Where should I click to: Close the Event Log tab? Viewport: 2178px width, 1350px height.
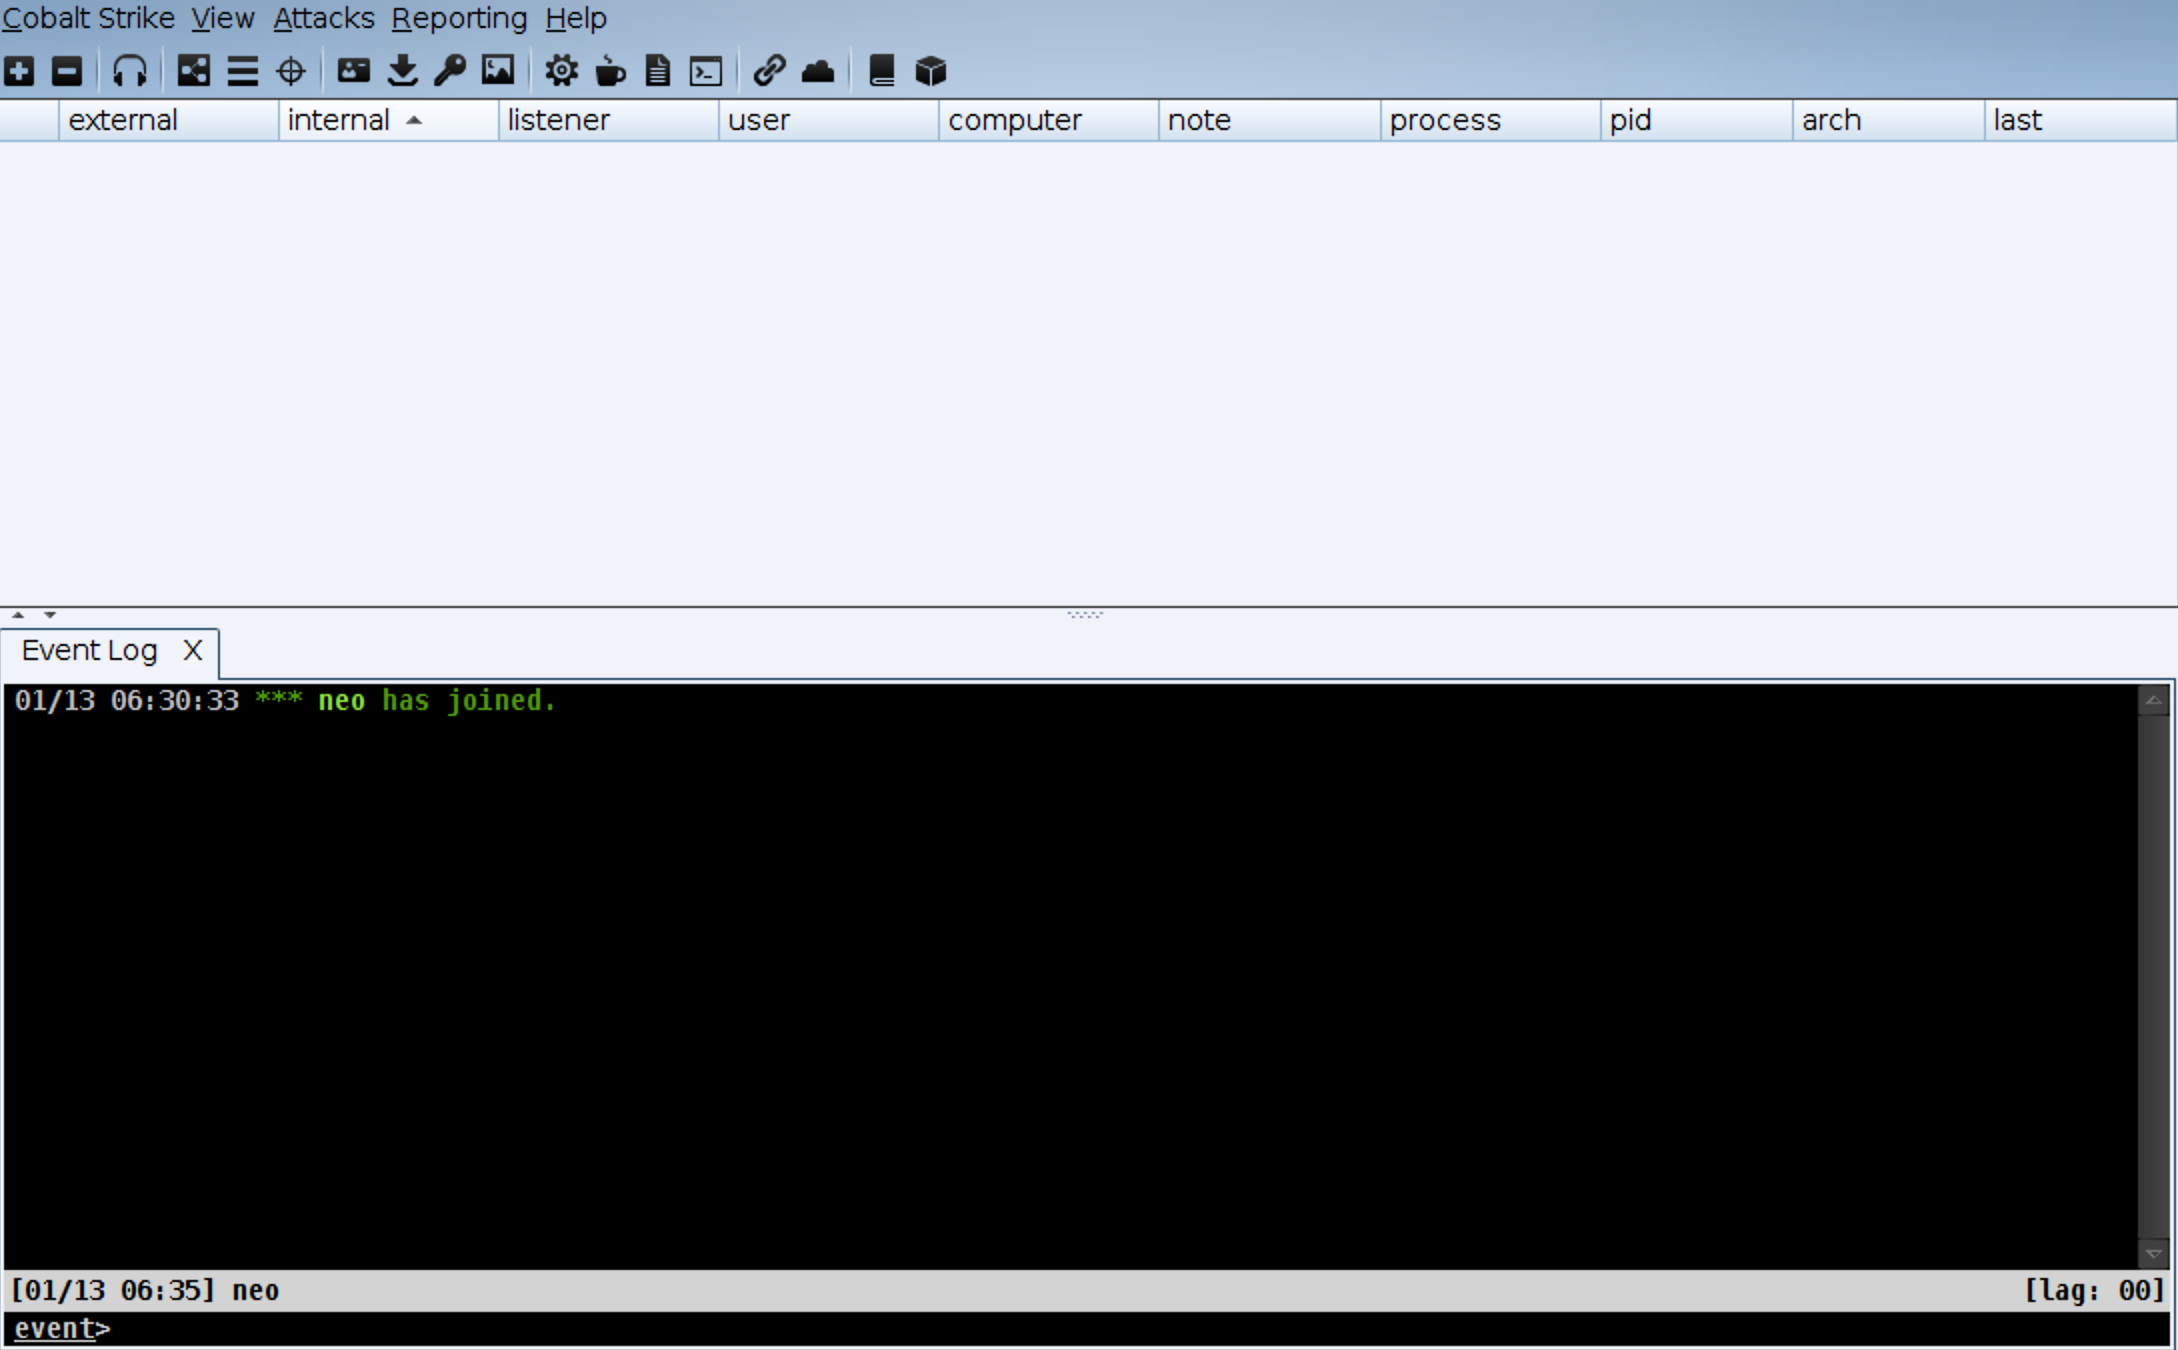coord(193,651)
